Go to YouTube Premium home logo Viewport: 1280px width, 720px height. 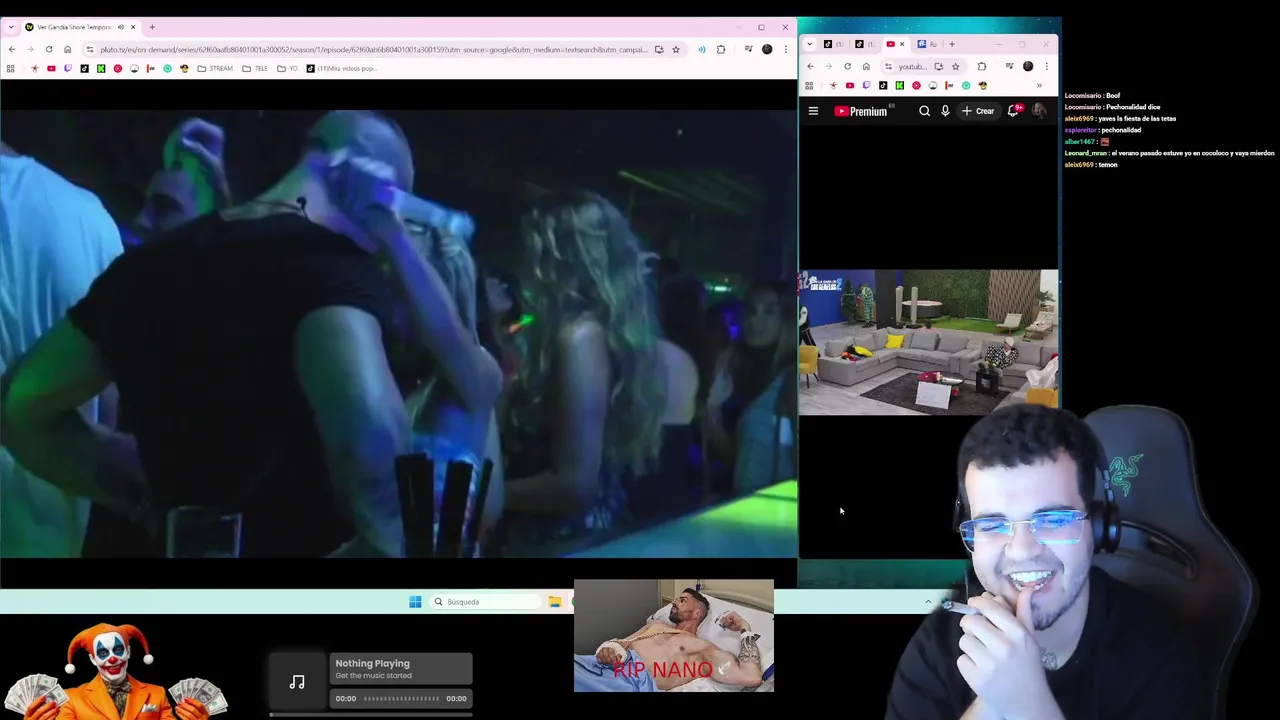pos(861,111)
